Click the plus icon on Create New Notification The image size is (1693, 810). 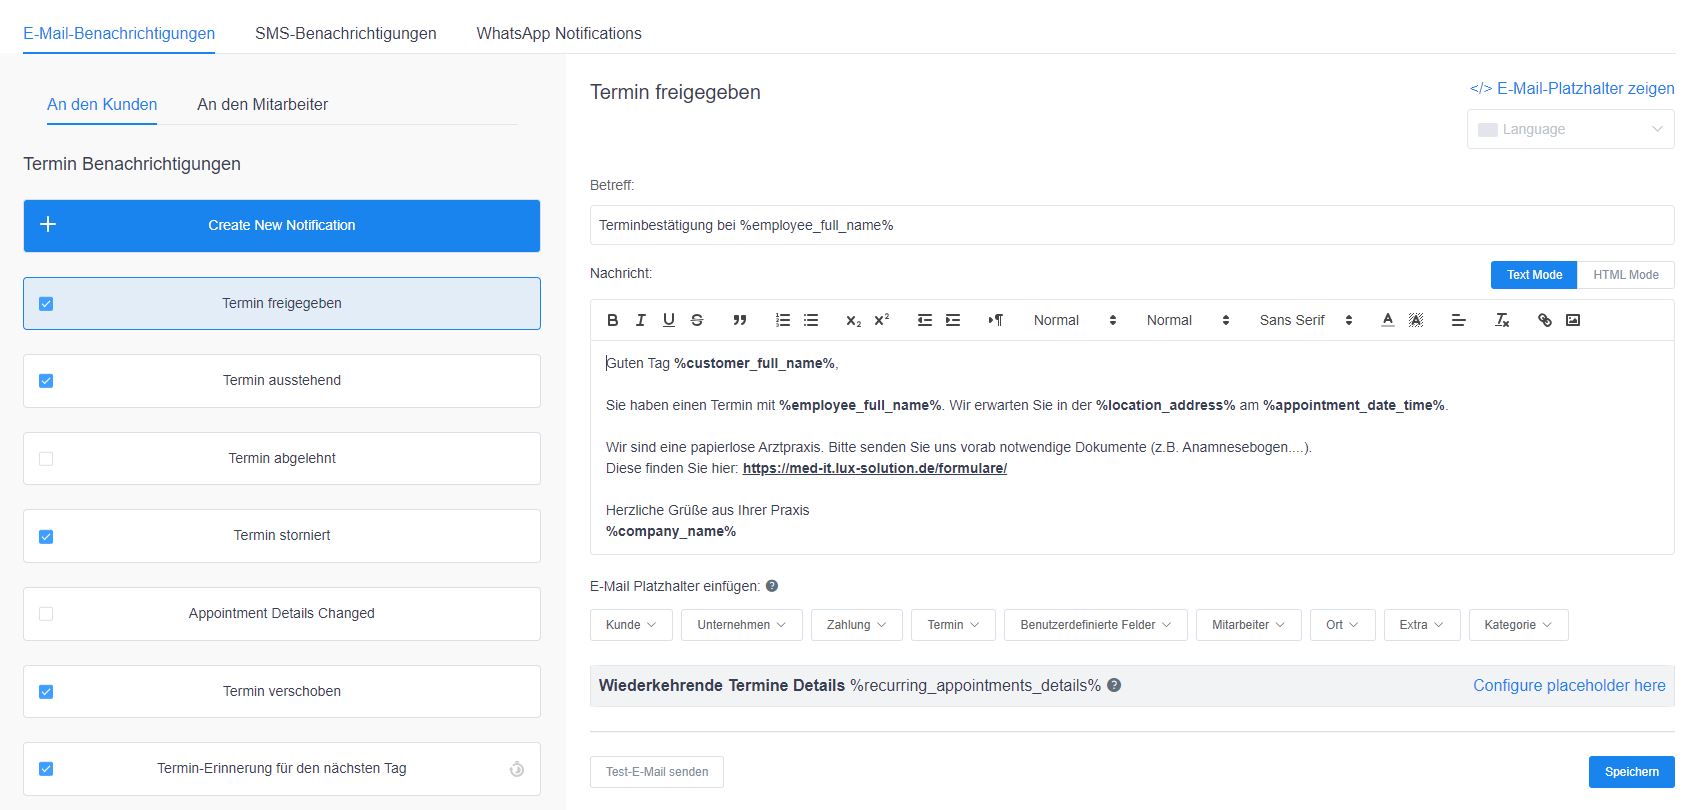(47, 224)
